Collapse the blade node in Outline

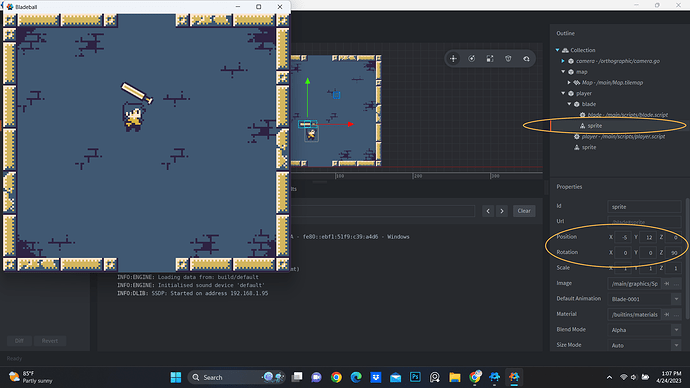pos(569,104)
